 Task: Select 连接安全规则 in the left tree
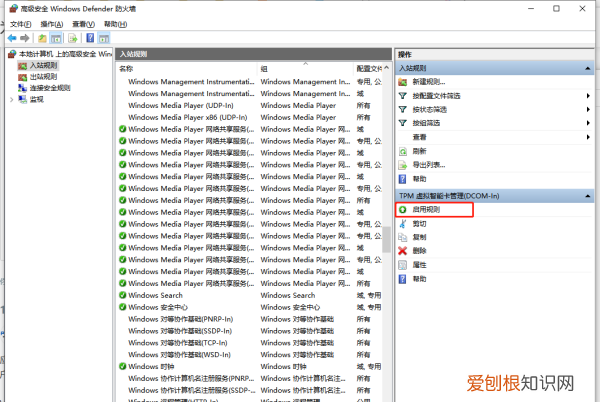[x=50, y=88]
